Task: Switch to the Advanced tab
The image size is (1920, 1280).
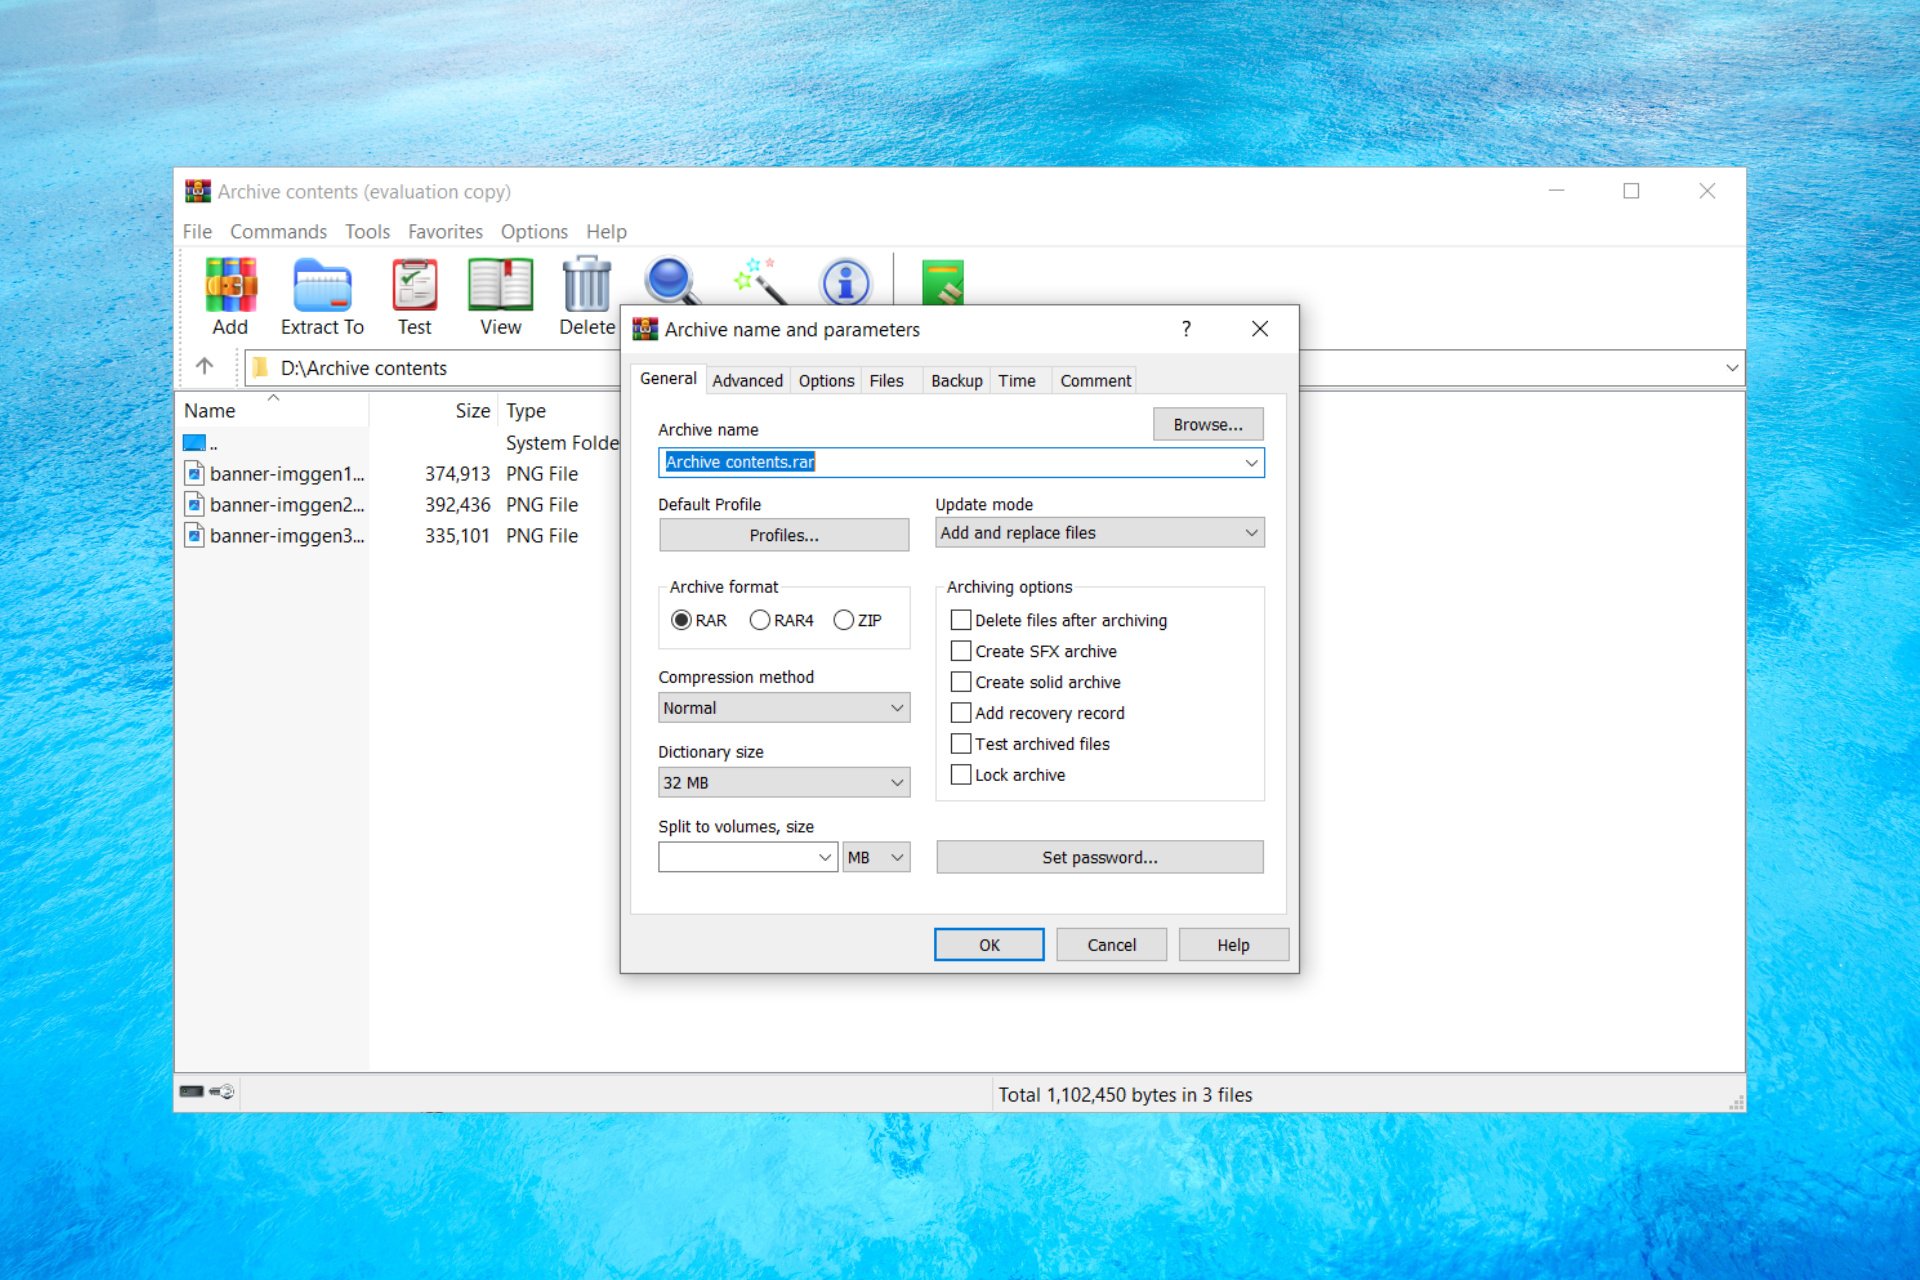Action: (747, 380)
